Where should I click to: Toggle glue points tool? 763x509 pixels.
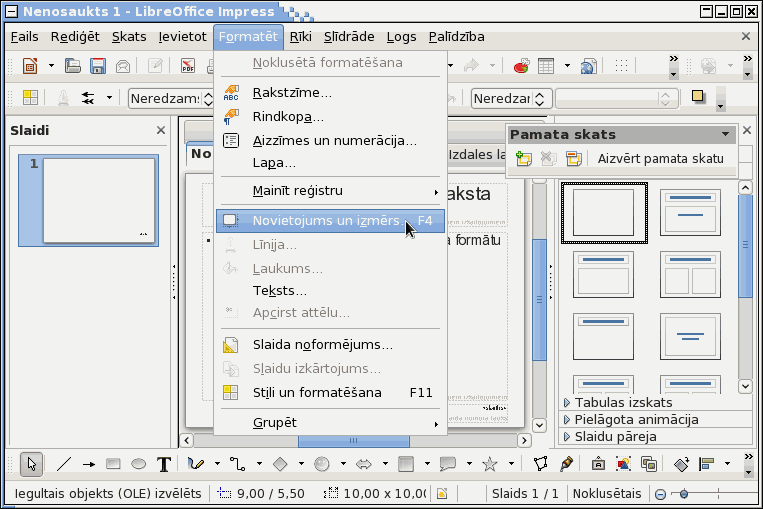pos(566,464)
